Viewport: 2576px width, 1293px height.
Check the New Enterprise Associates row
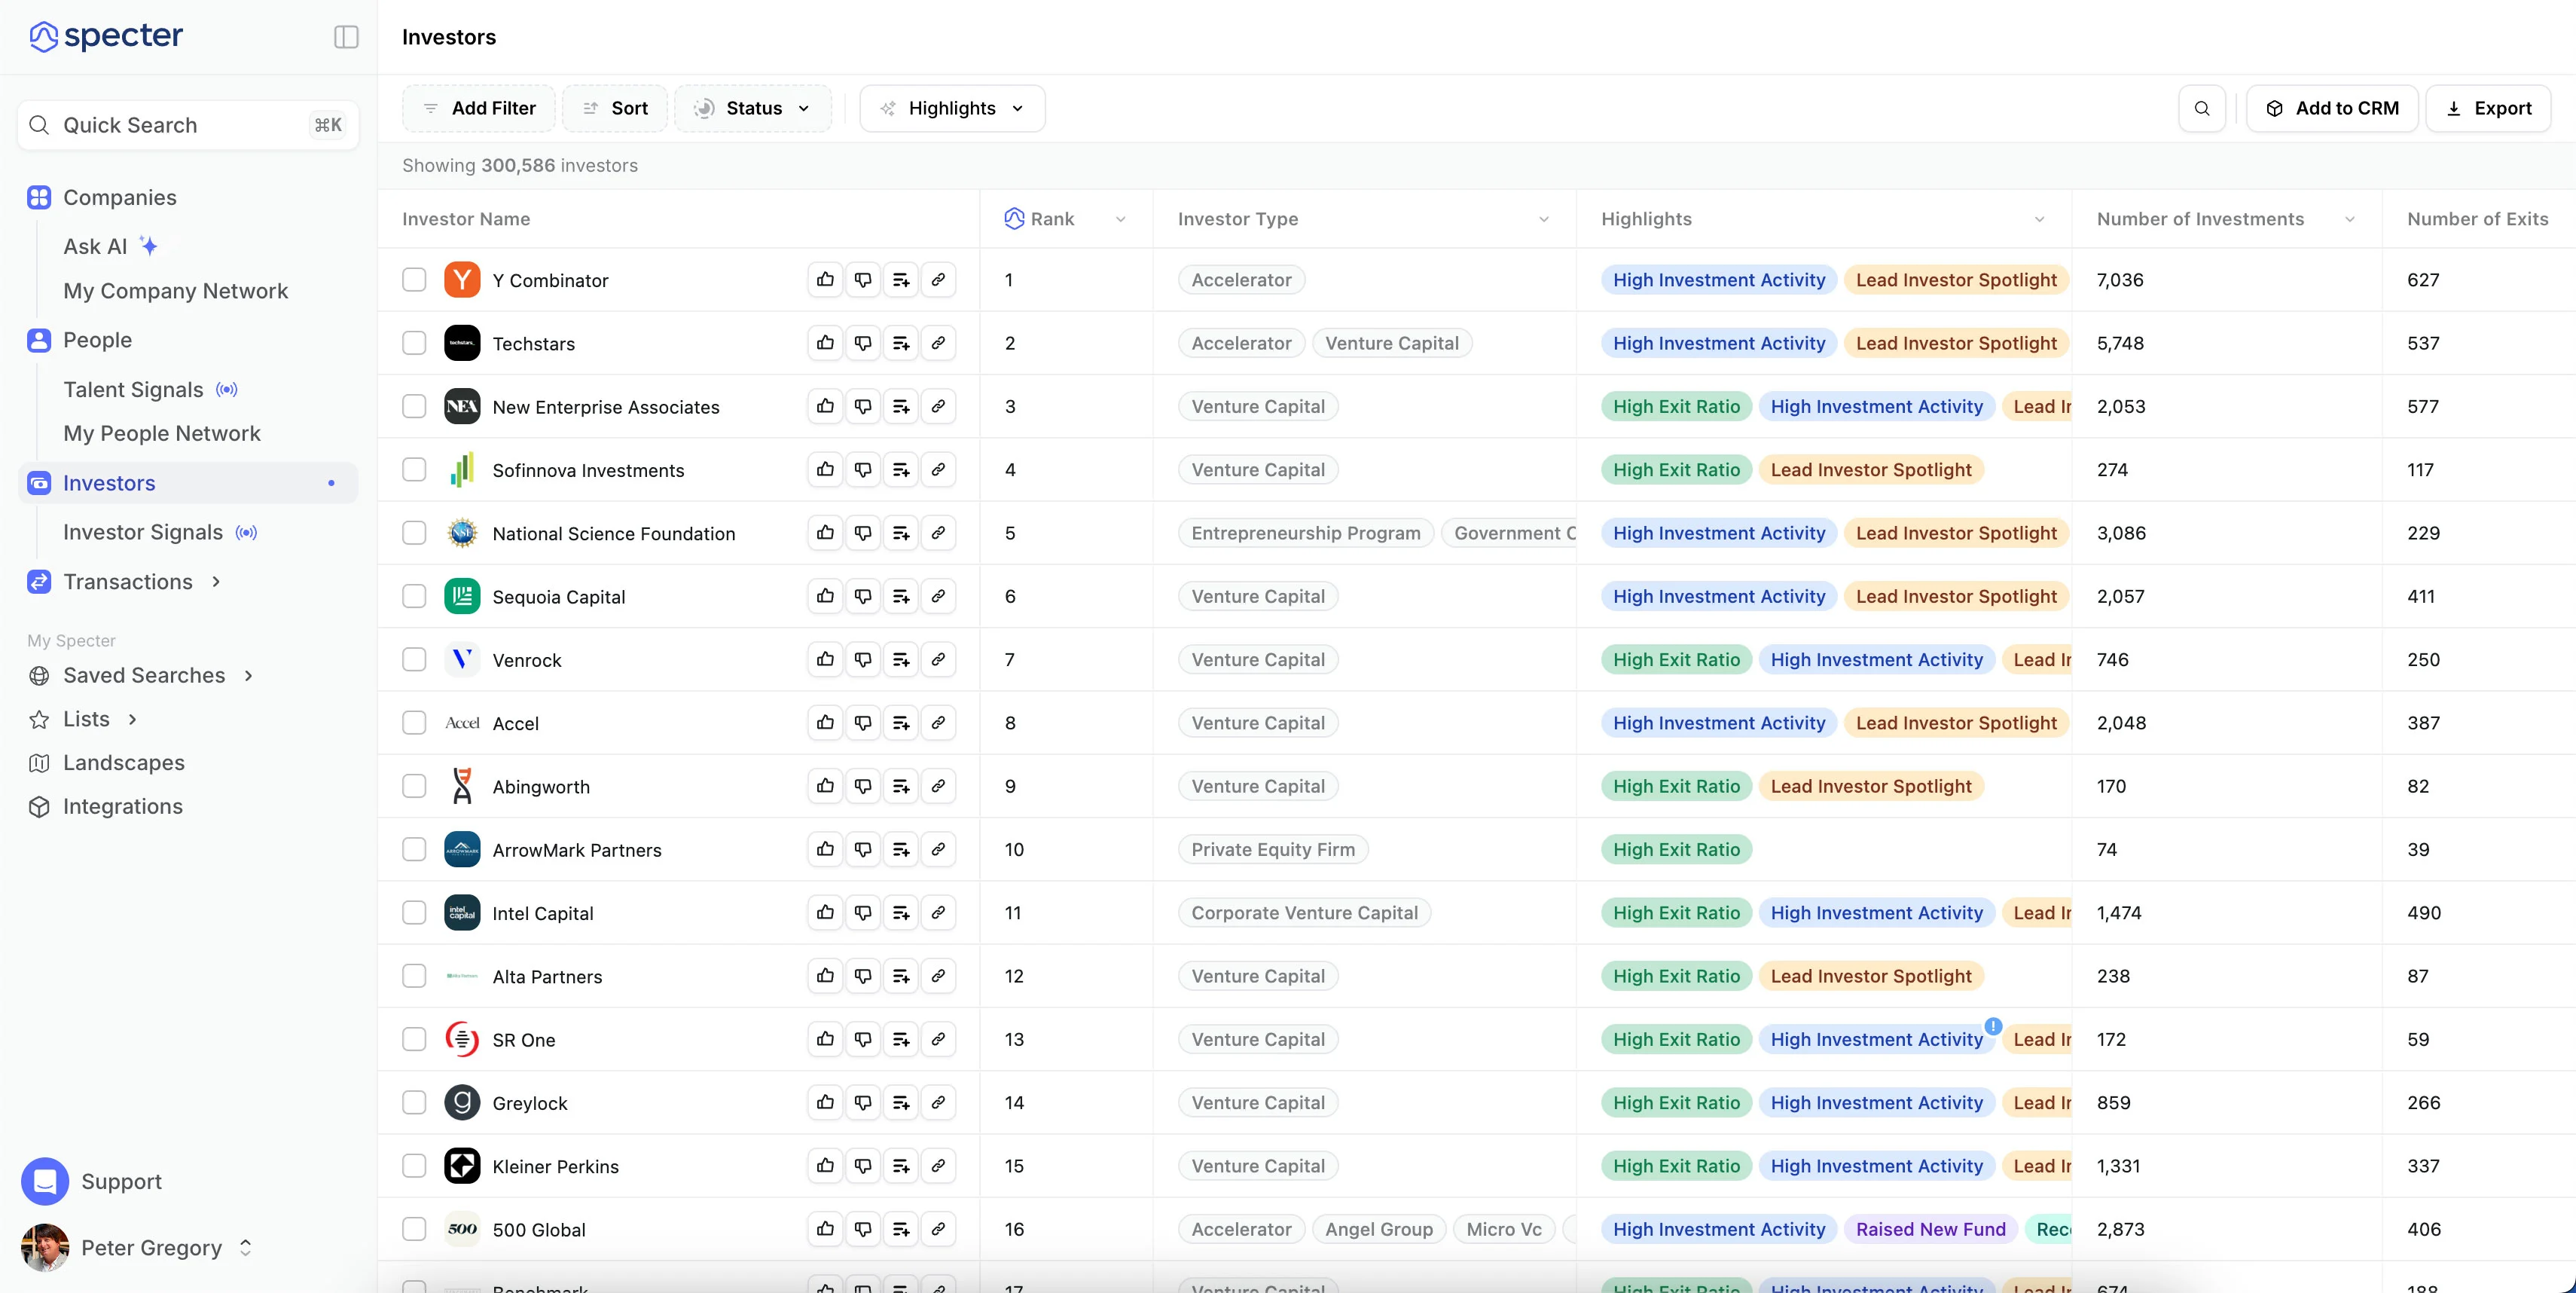414,406
